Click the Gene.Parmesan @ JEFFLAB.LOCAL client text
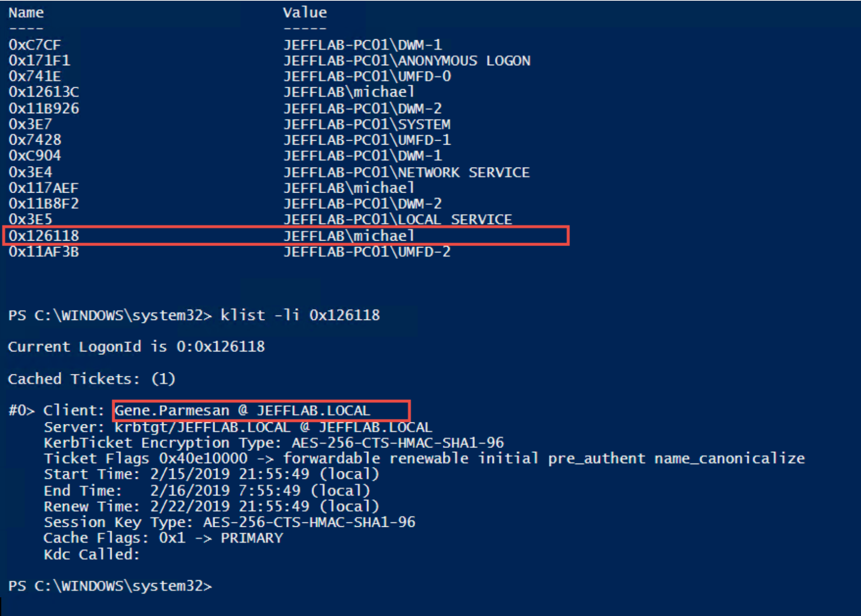The height and width of the screenshot is (616, 861). point(242,411)
